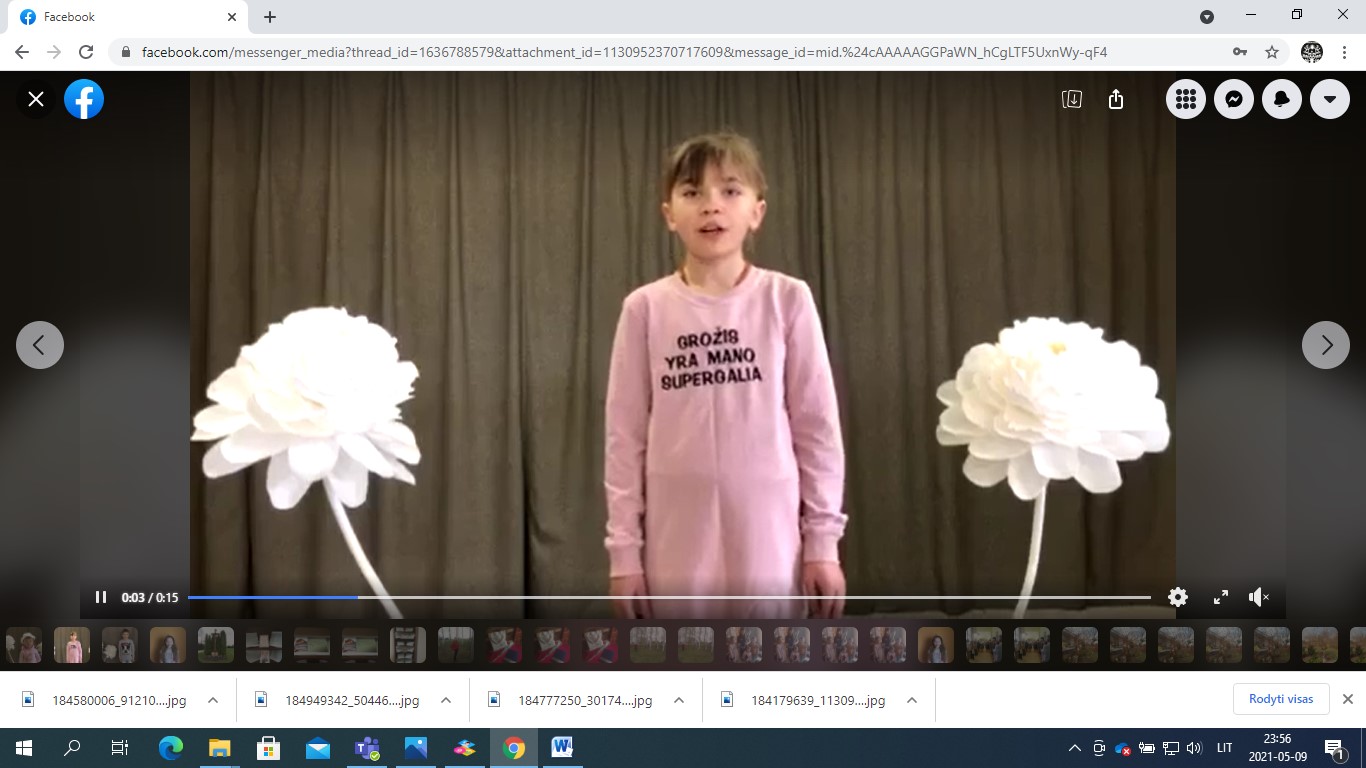
Task: Bookmark this page with the star
Action: [1272, 52]
